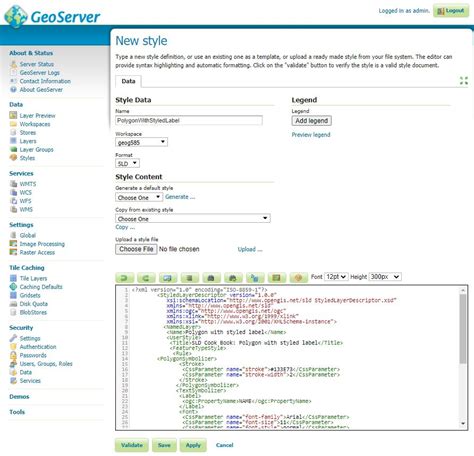Click the Disk Quota icon
Image resolution: width=474 pixels, height=456 pixels.
tap(13, 304)
